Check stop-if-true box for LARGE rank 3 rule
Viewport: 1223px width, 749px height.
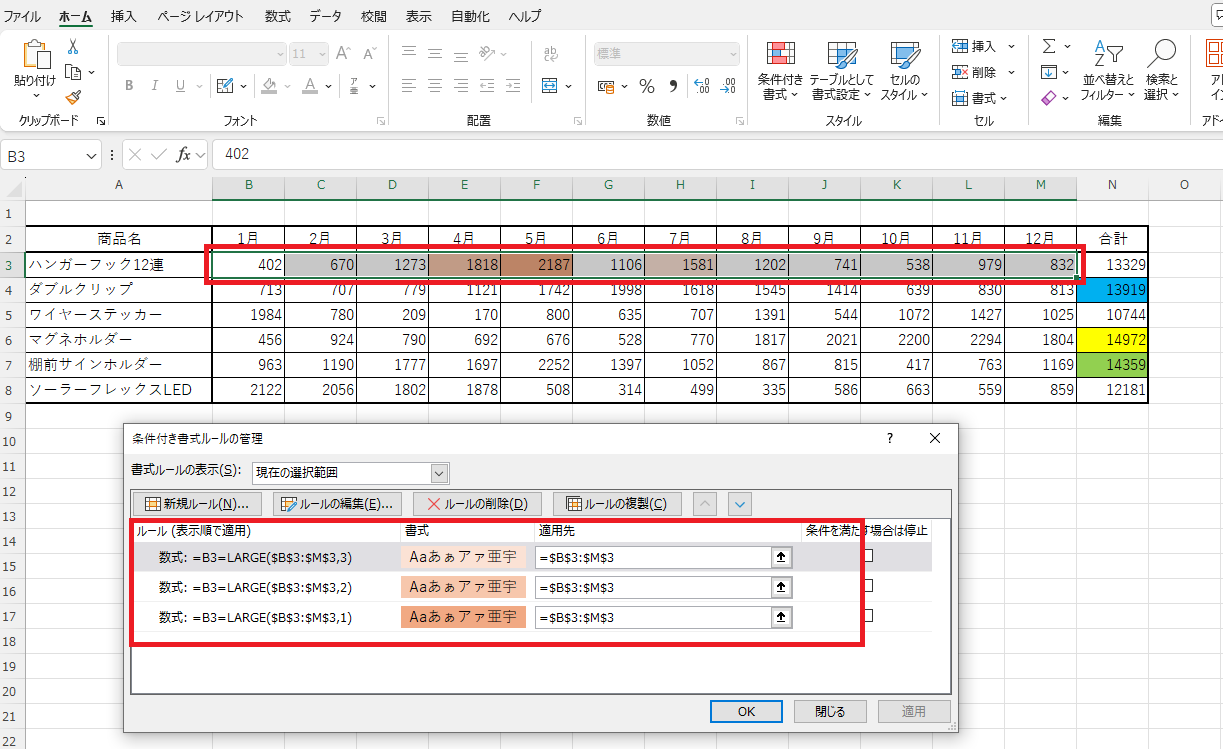[870, 555]
